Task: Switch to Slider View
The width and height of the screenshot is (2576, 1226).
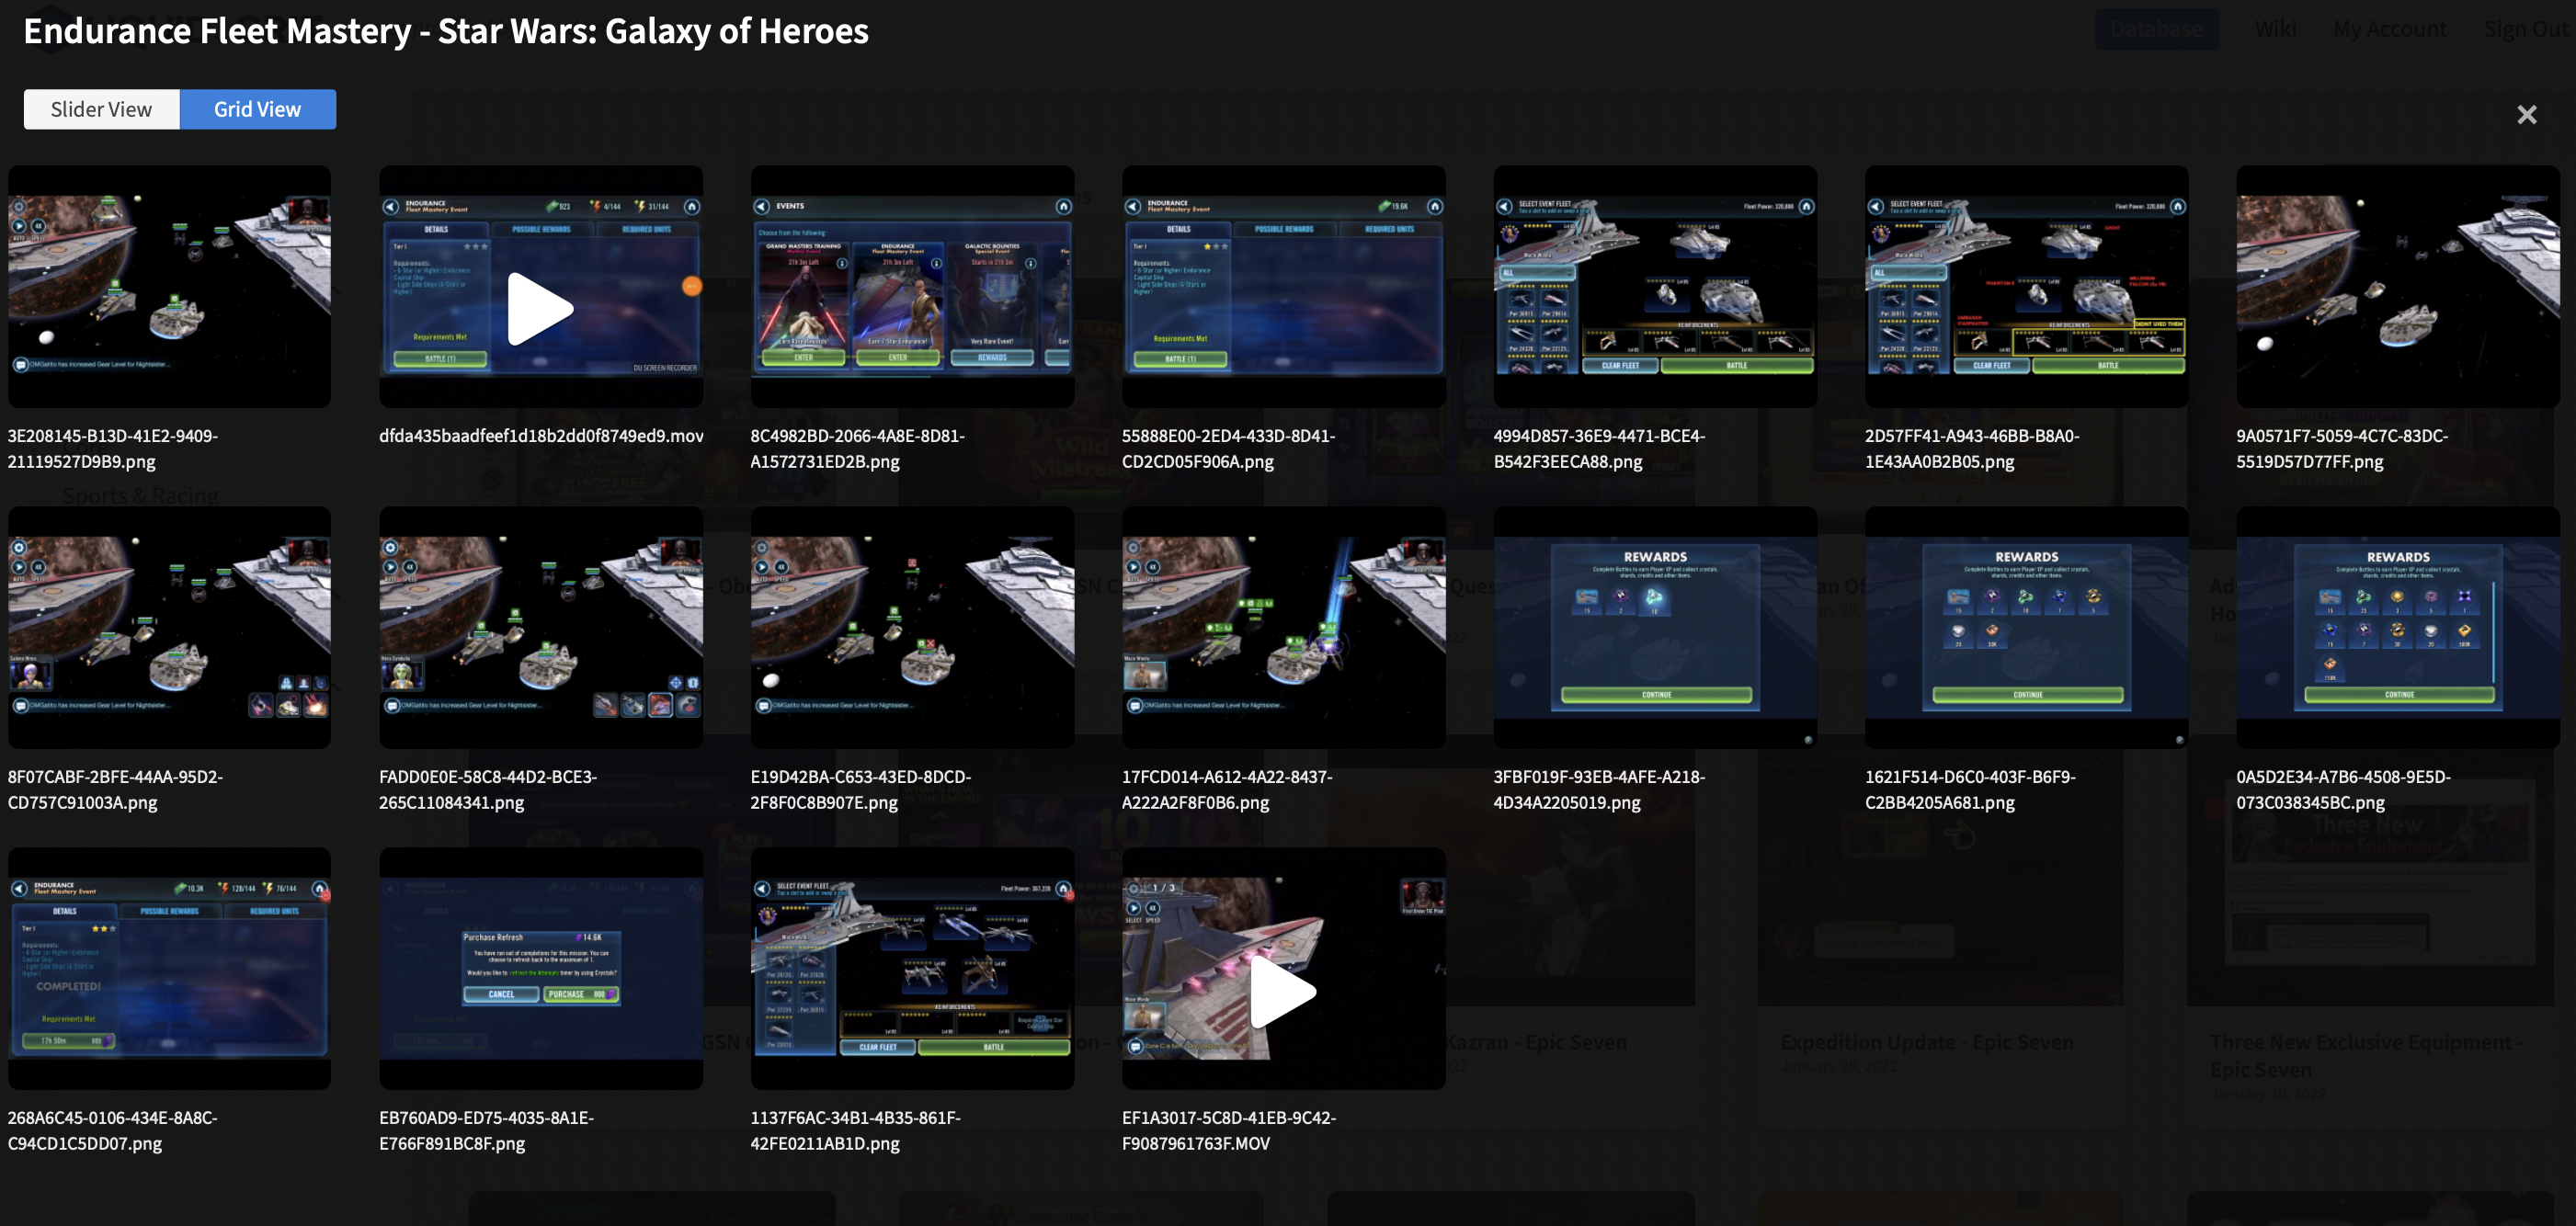Action: [x=101, y=109]
